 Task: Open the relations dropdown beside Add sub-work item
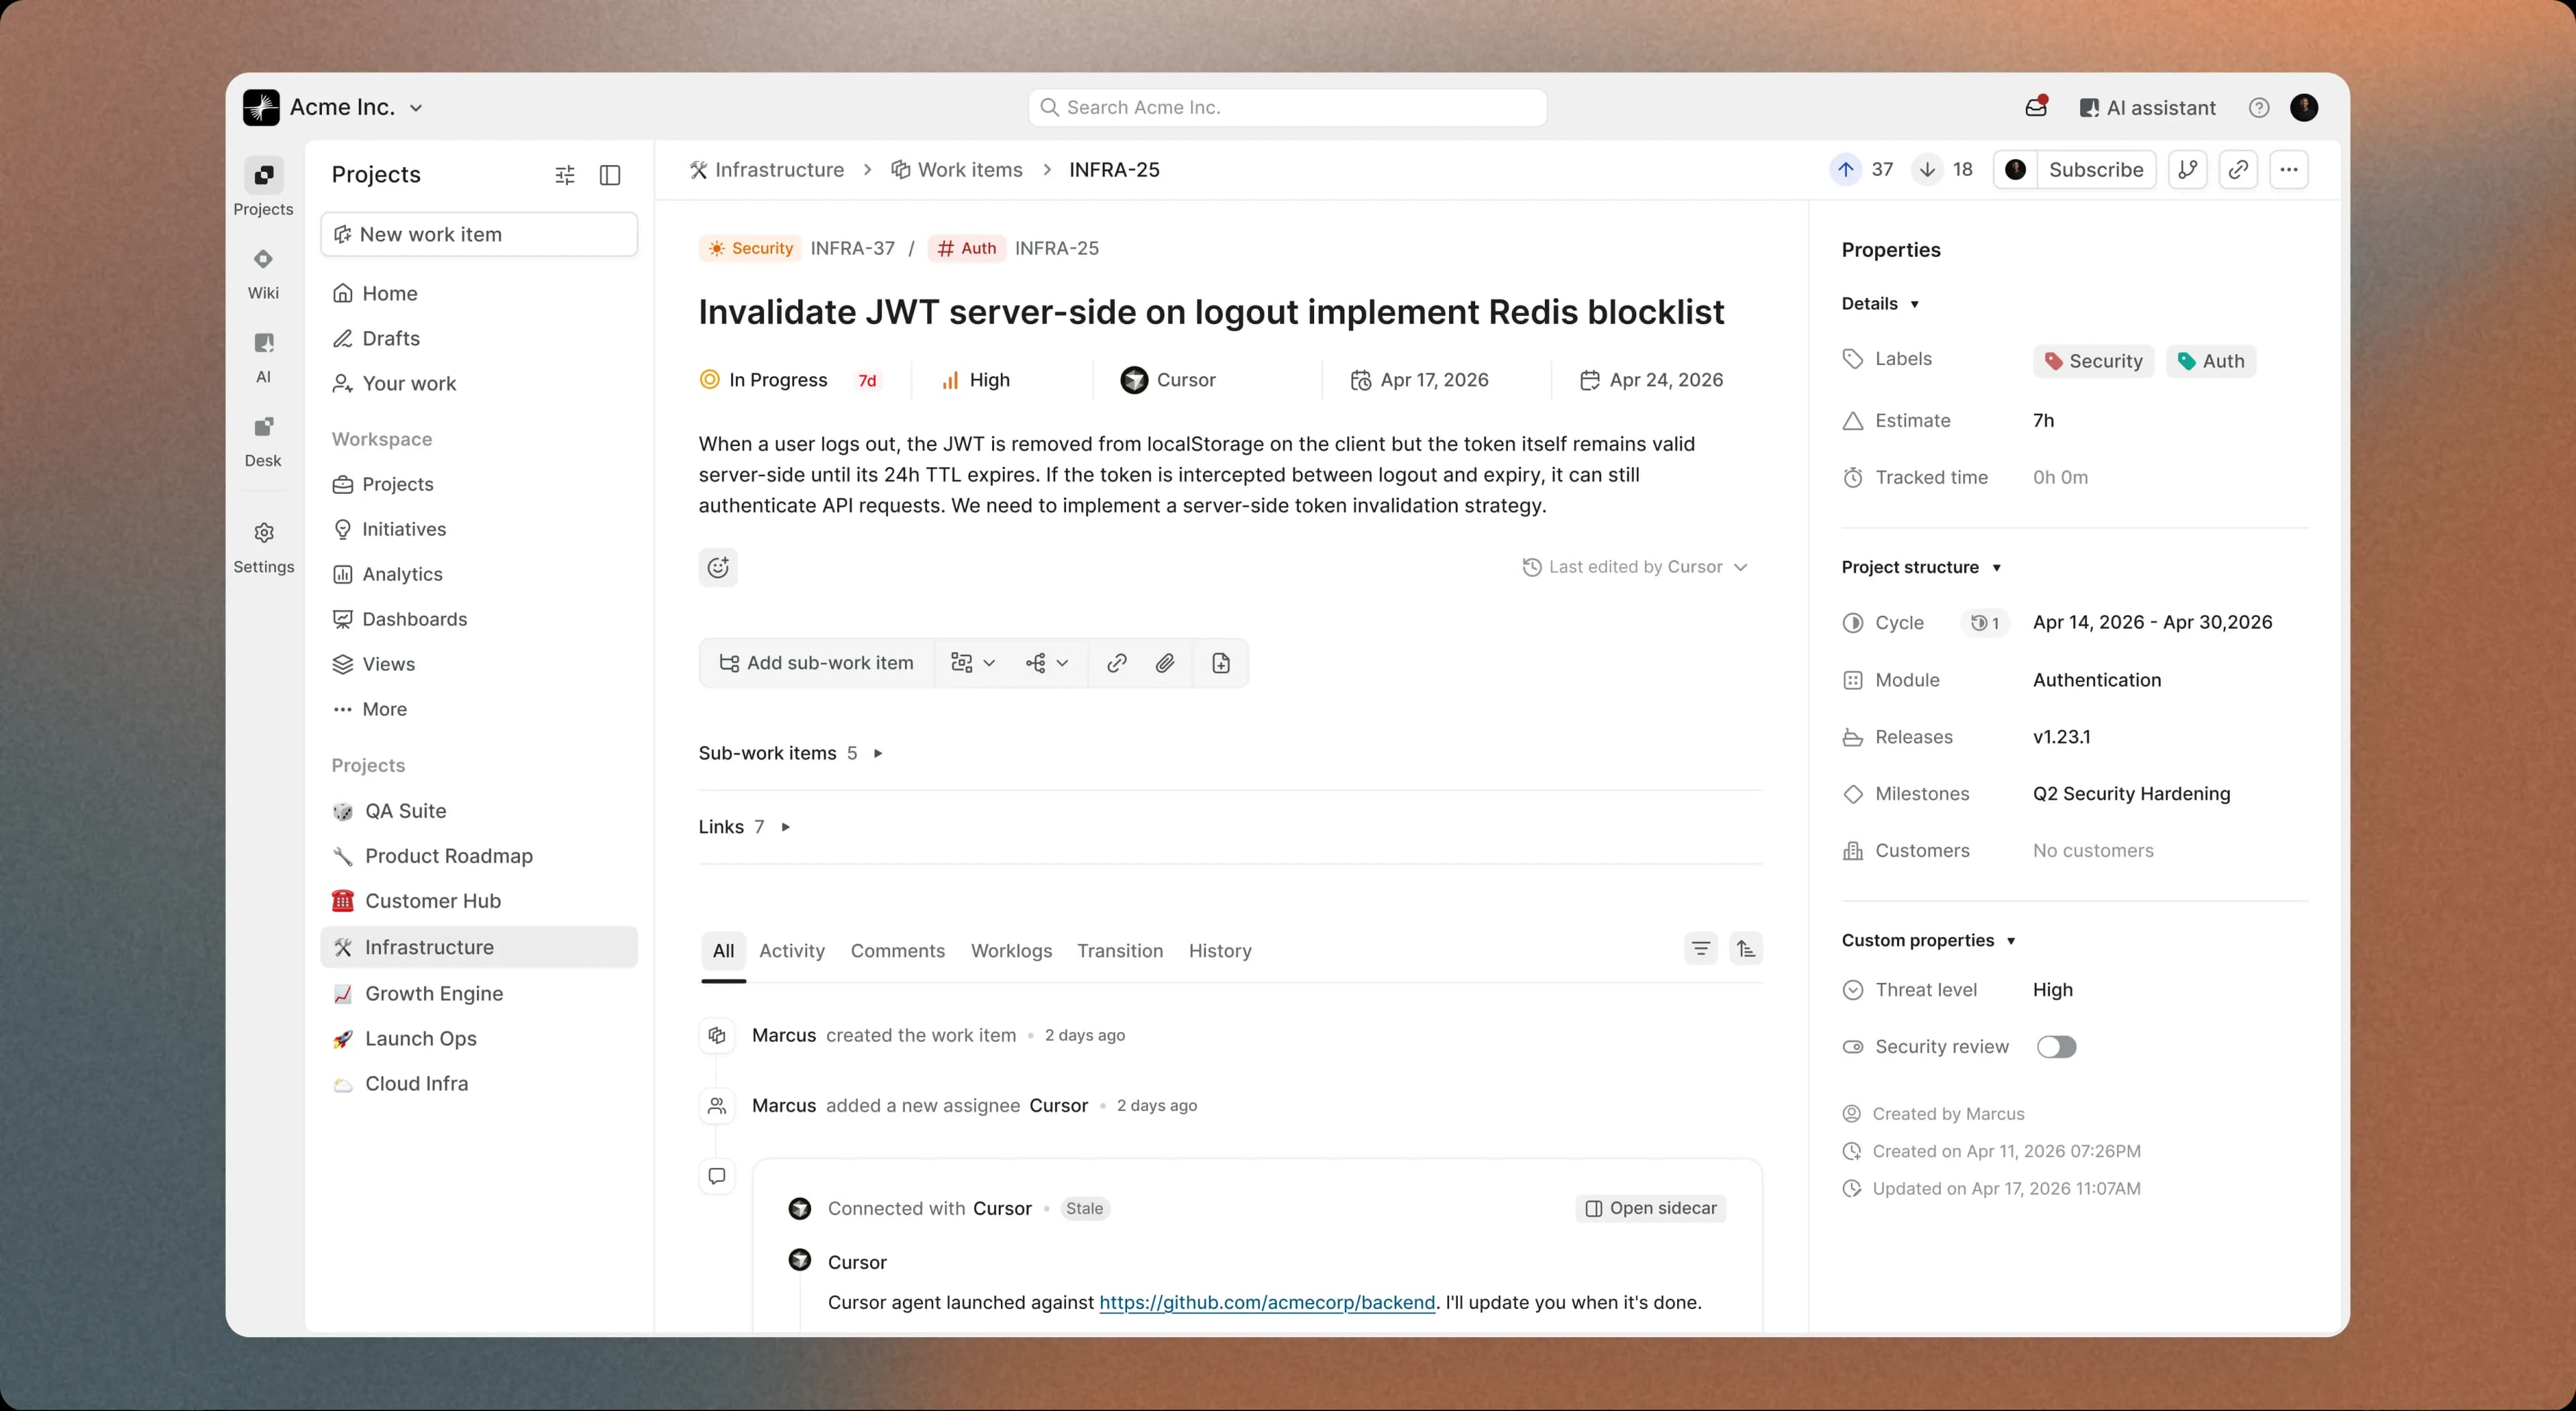pos(973,663)
